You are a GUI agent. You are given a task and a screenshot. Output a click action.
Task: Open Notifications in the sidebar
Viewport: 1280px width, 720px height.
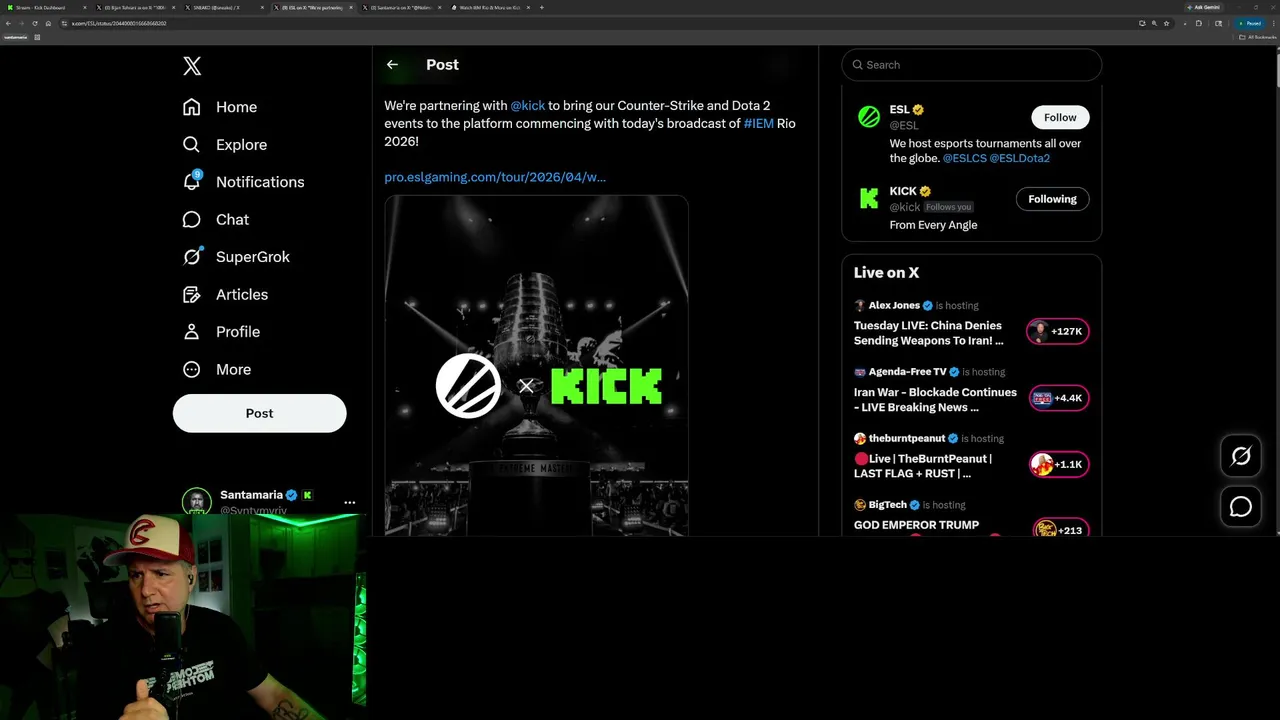tap(243, 182)
